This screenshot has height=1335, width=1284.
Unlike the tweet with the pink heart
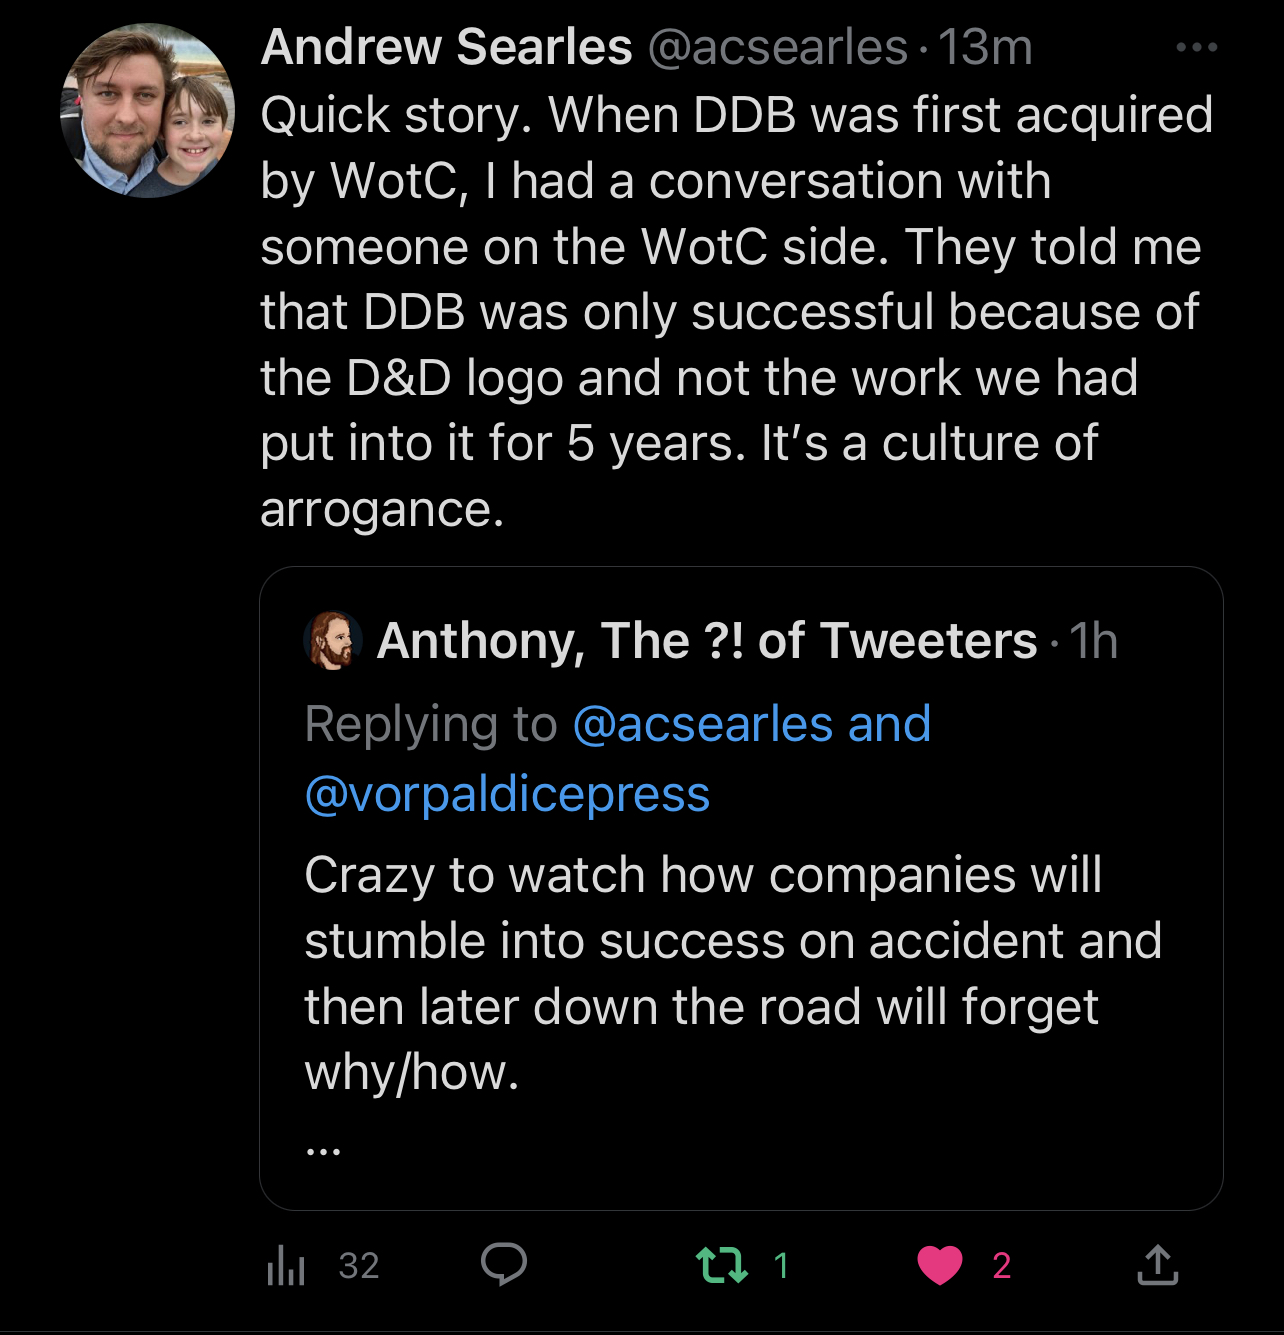point(939,1265)
